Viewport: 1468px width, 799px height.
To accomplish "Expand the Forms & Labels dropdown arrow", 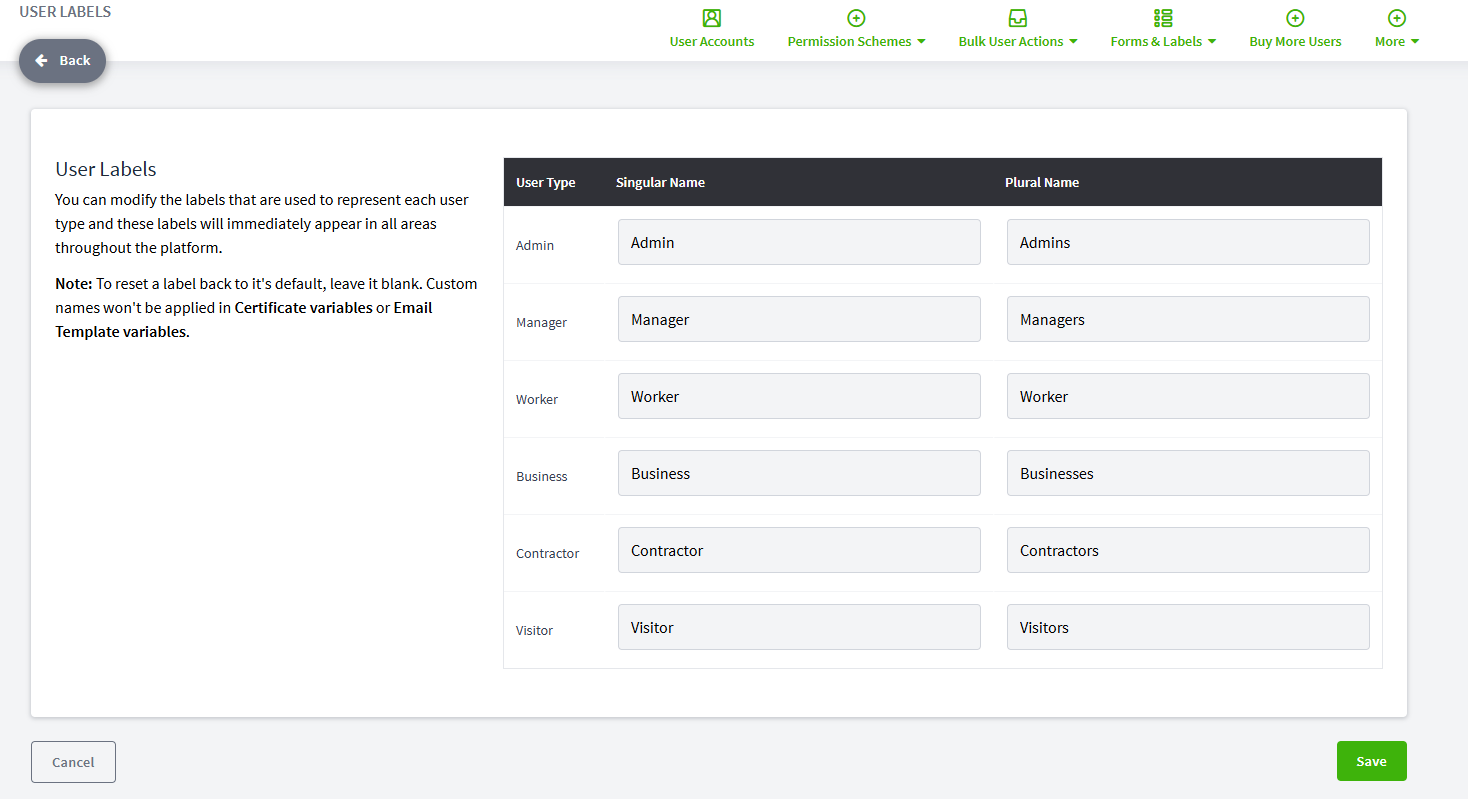I will pos(1212,42).
